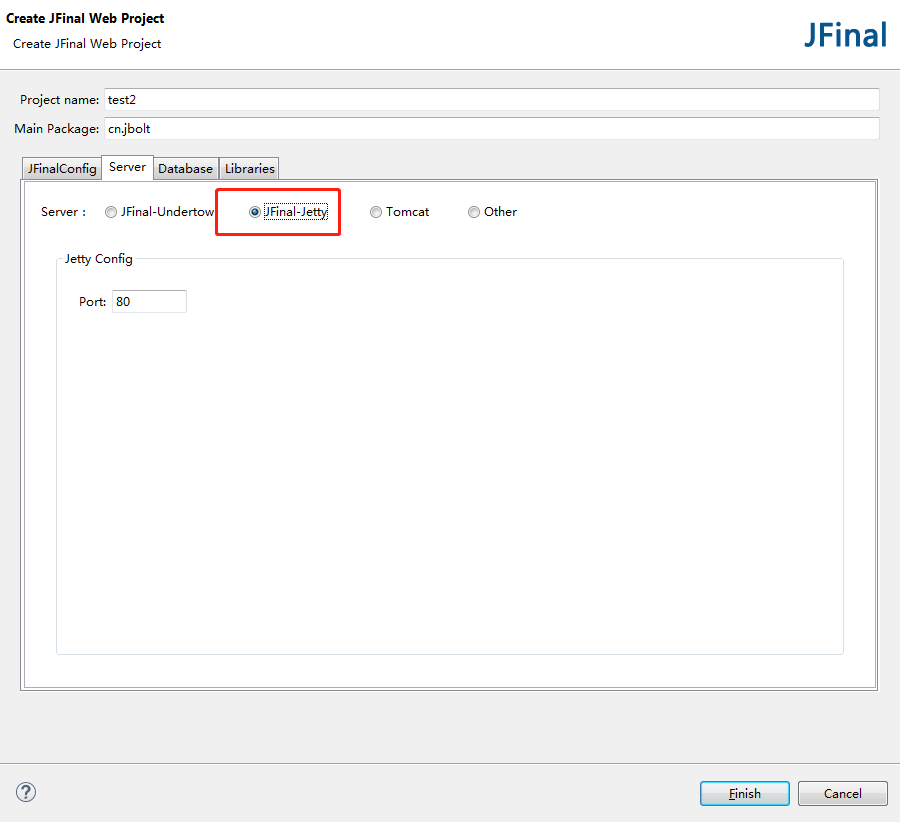Switch to the JFinalConfig tab
The image size is (900, 822).
pos(62,169)
